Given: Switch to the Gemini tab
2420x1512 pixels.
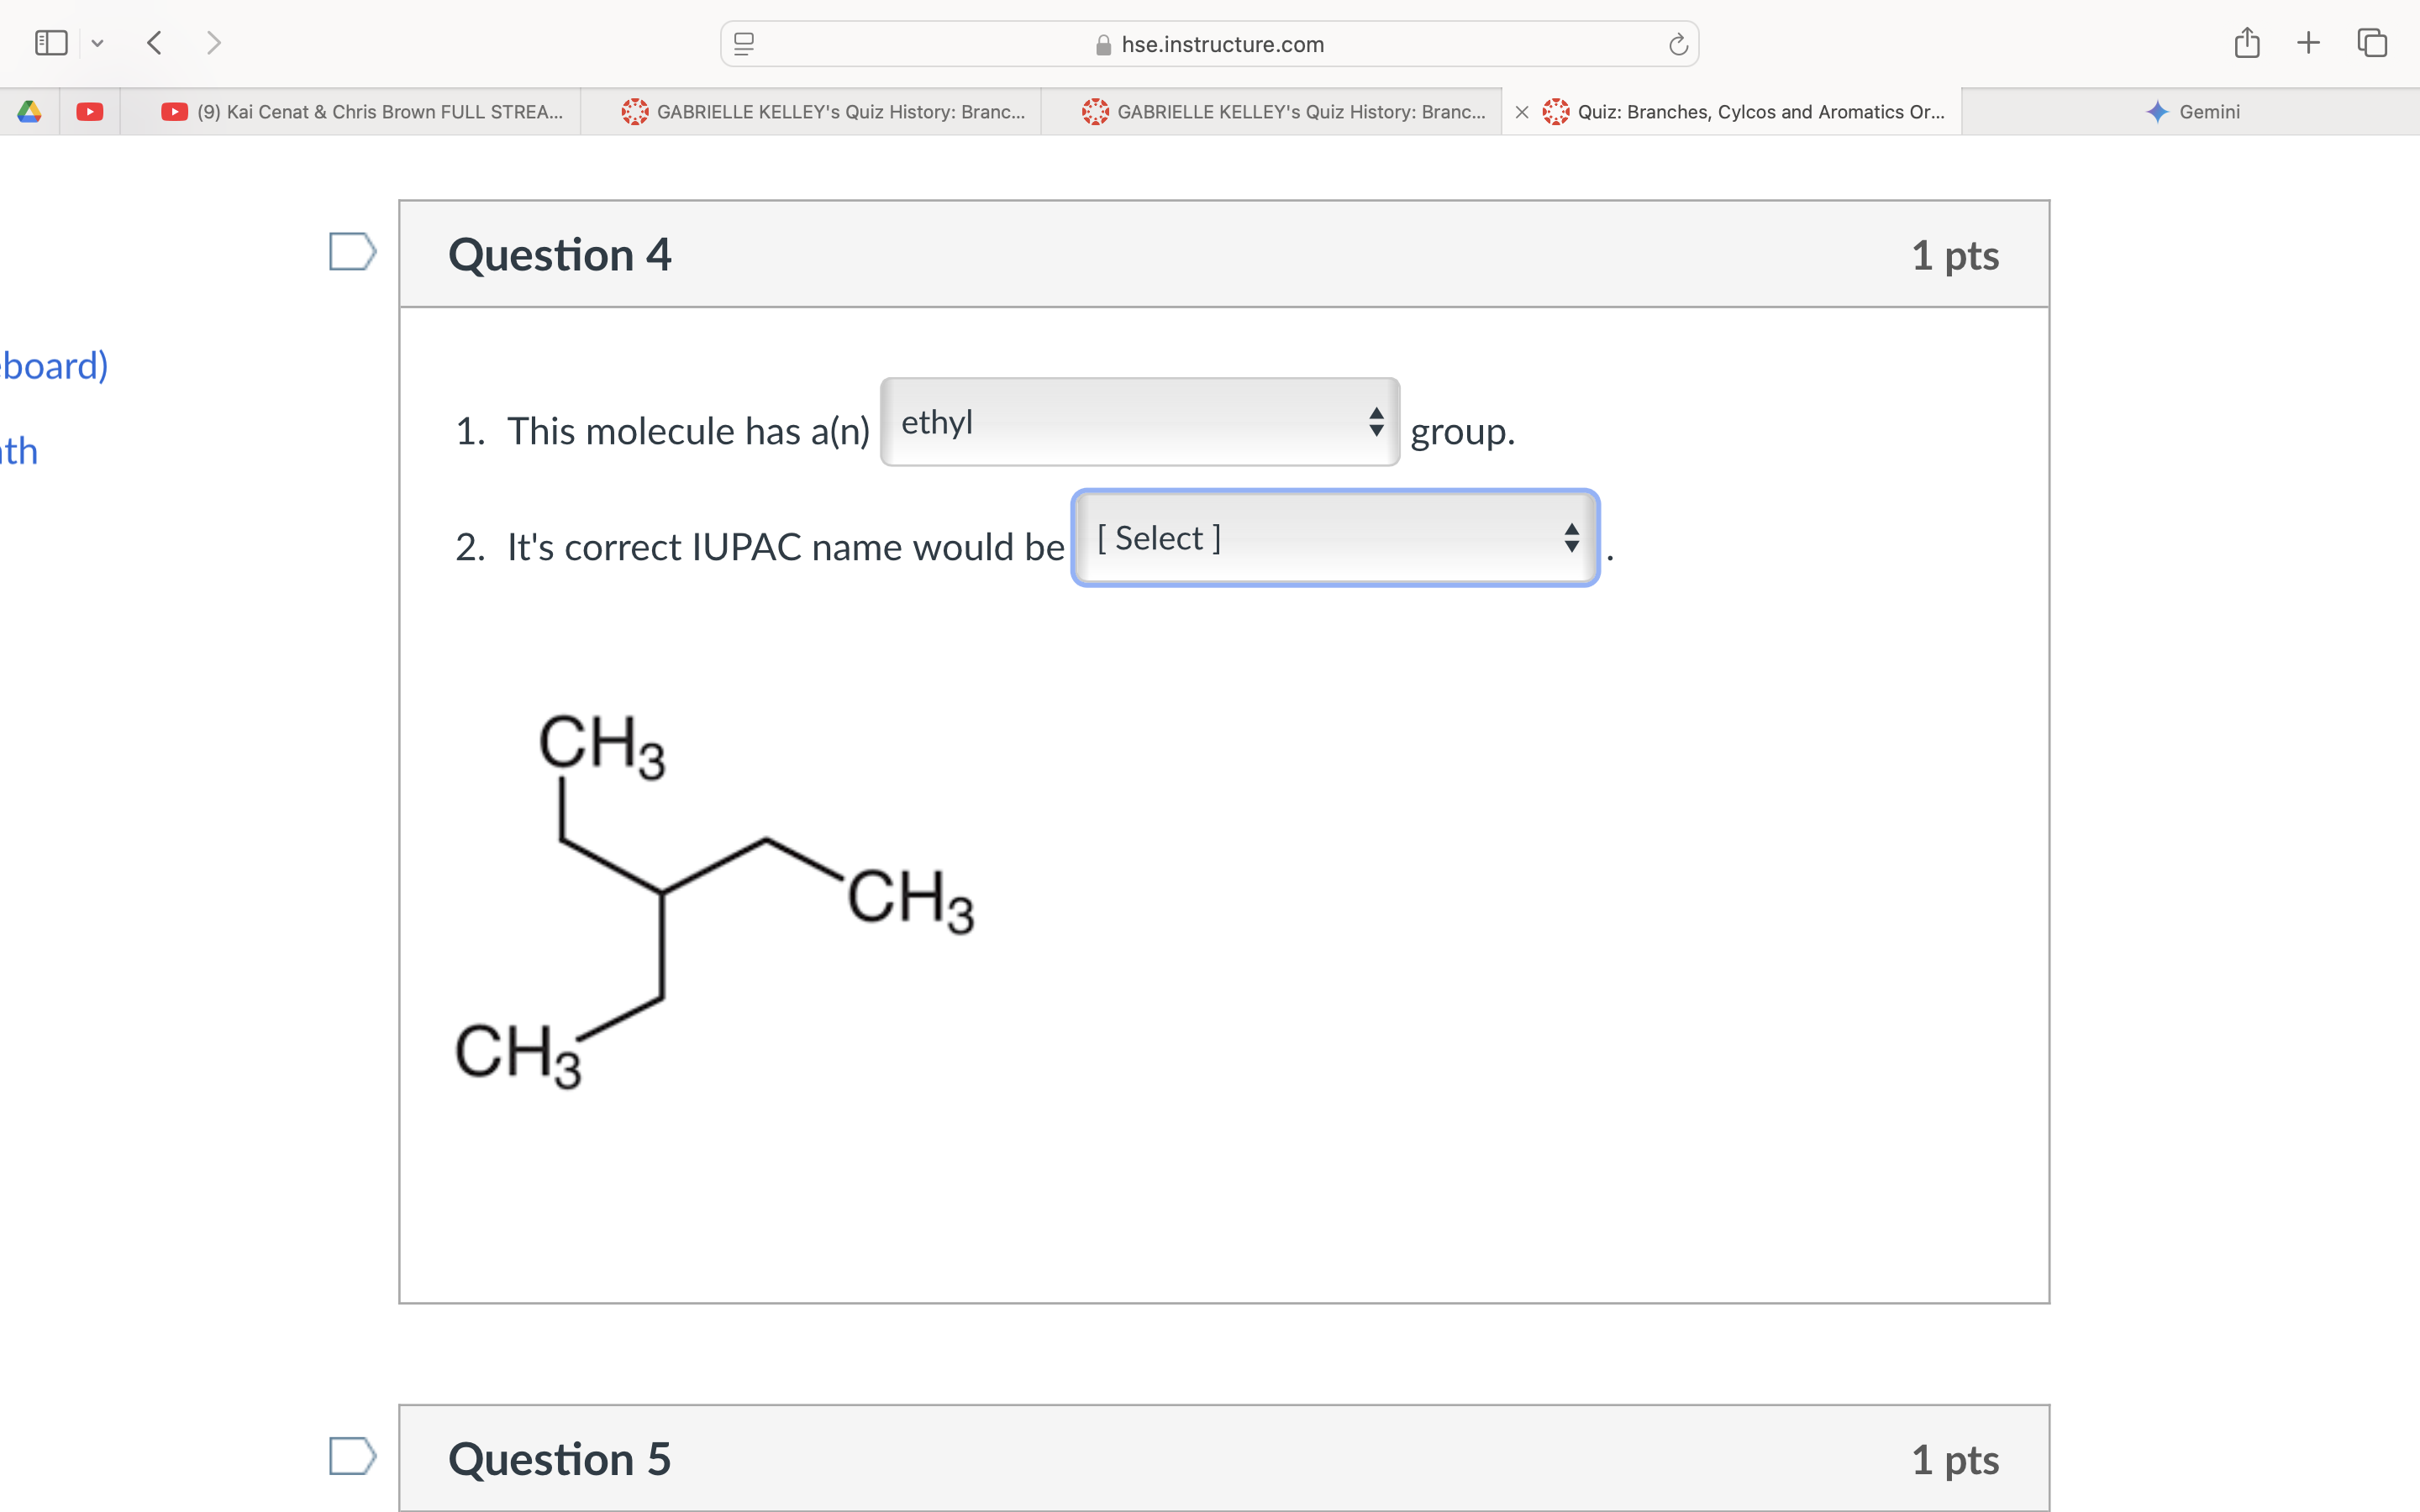Looking at the screenshot, I should [x=2192, y=112].
